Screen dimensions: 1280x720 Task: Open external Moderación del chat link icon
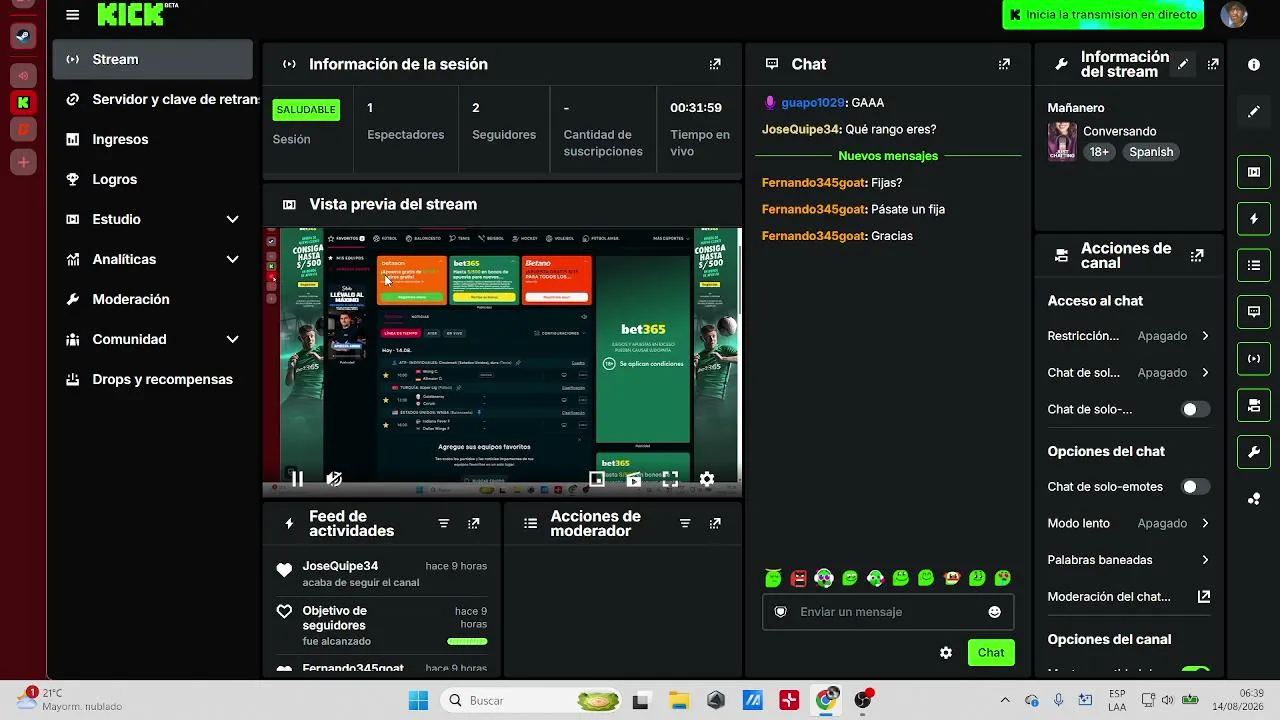(x=1204, y=596)
